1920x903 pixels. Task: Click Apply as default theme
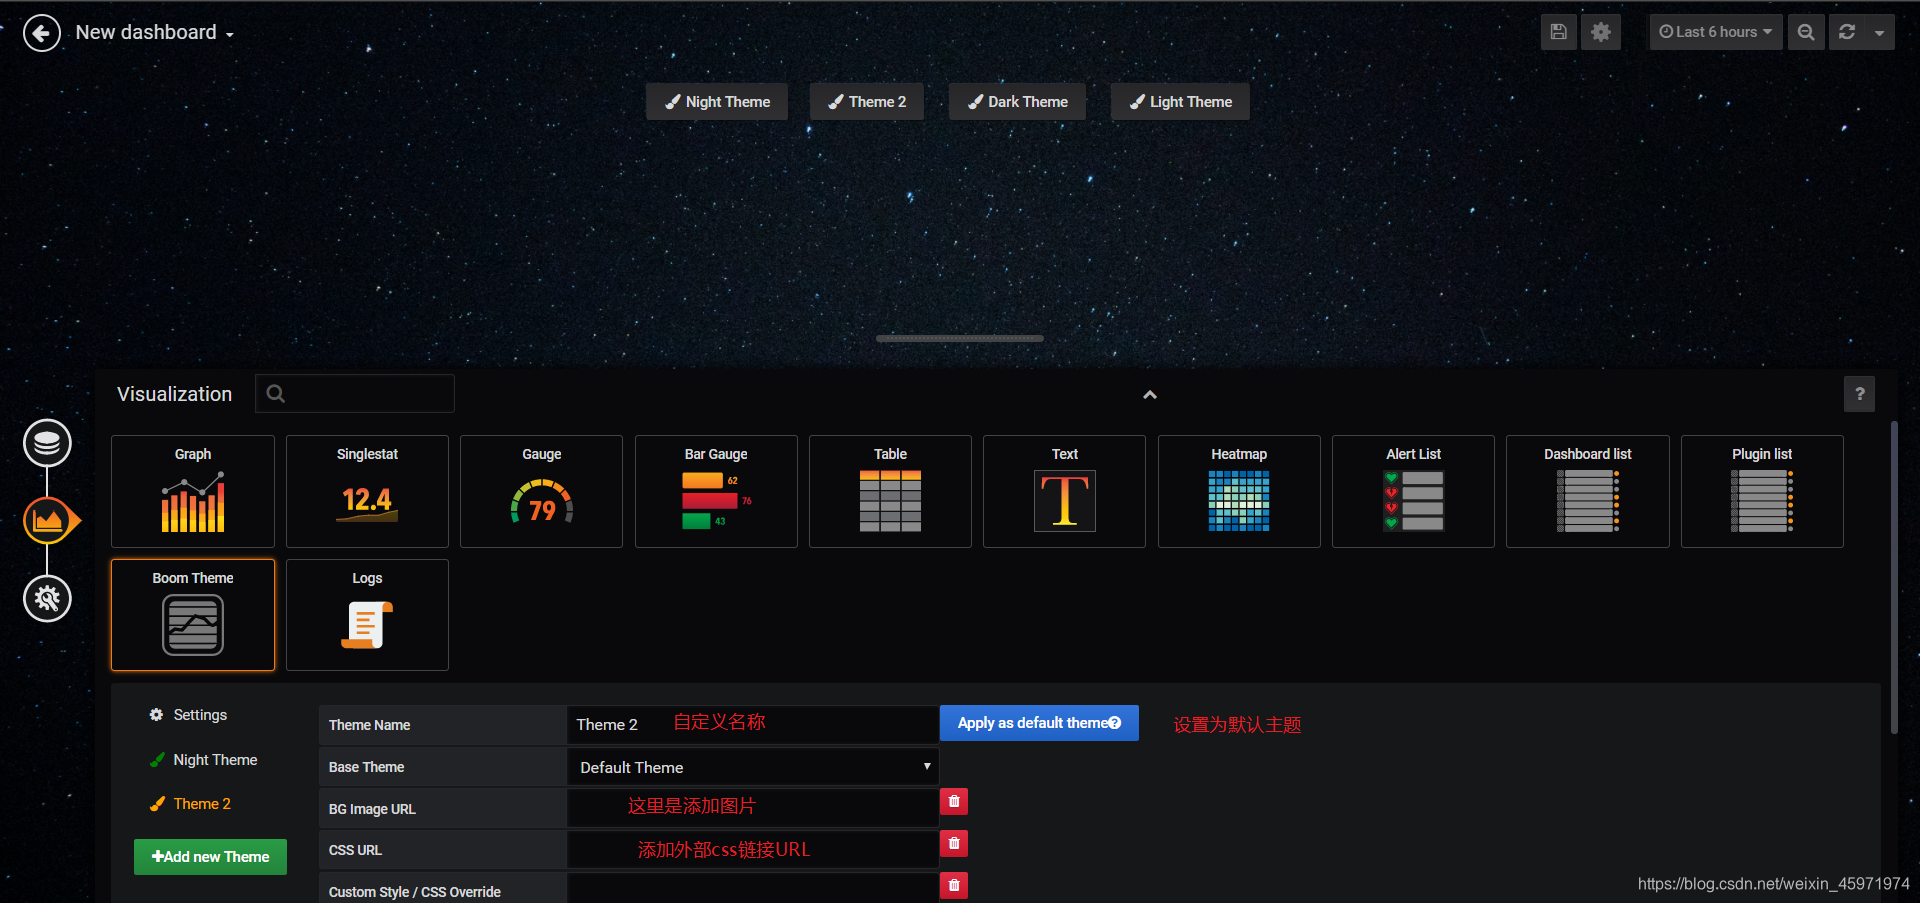click(x=1038, y=722)
